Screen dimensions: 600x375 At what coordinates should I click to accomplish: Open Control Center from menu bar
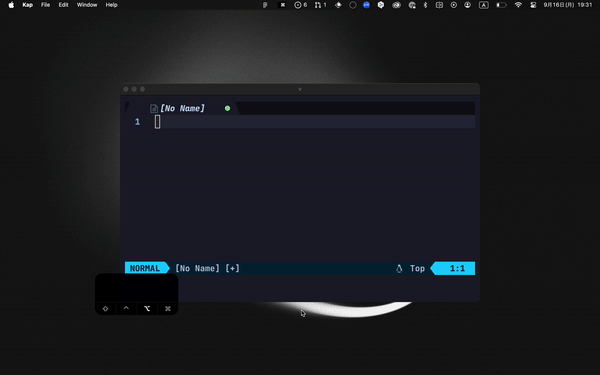click(533, 5)
